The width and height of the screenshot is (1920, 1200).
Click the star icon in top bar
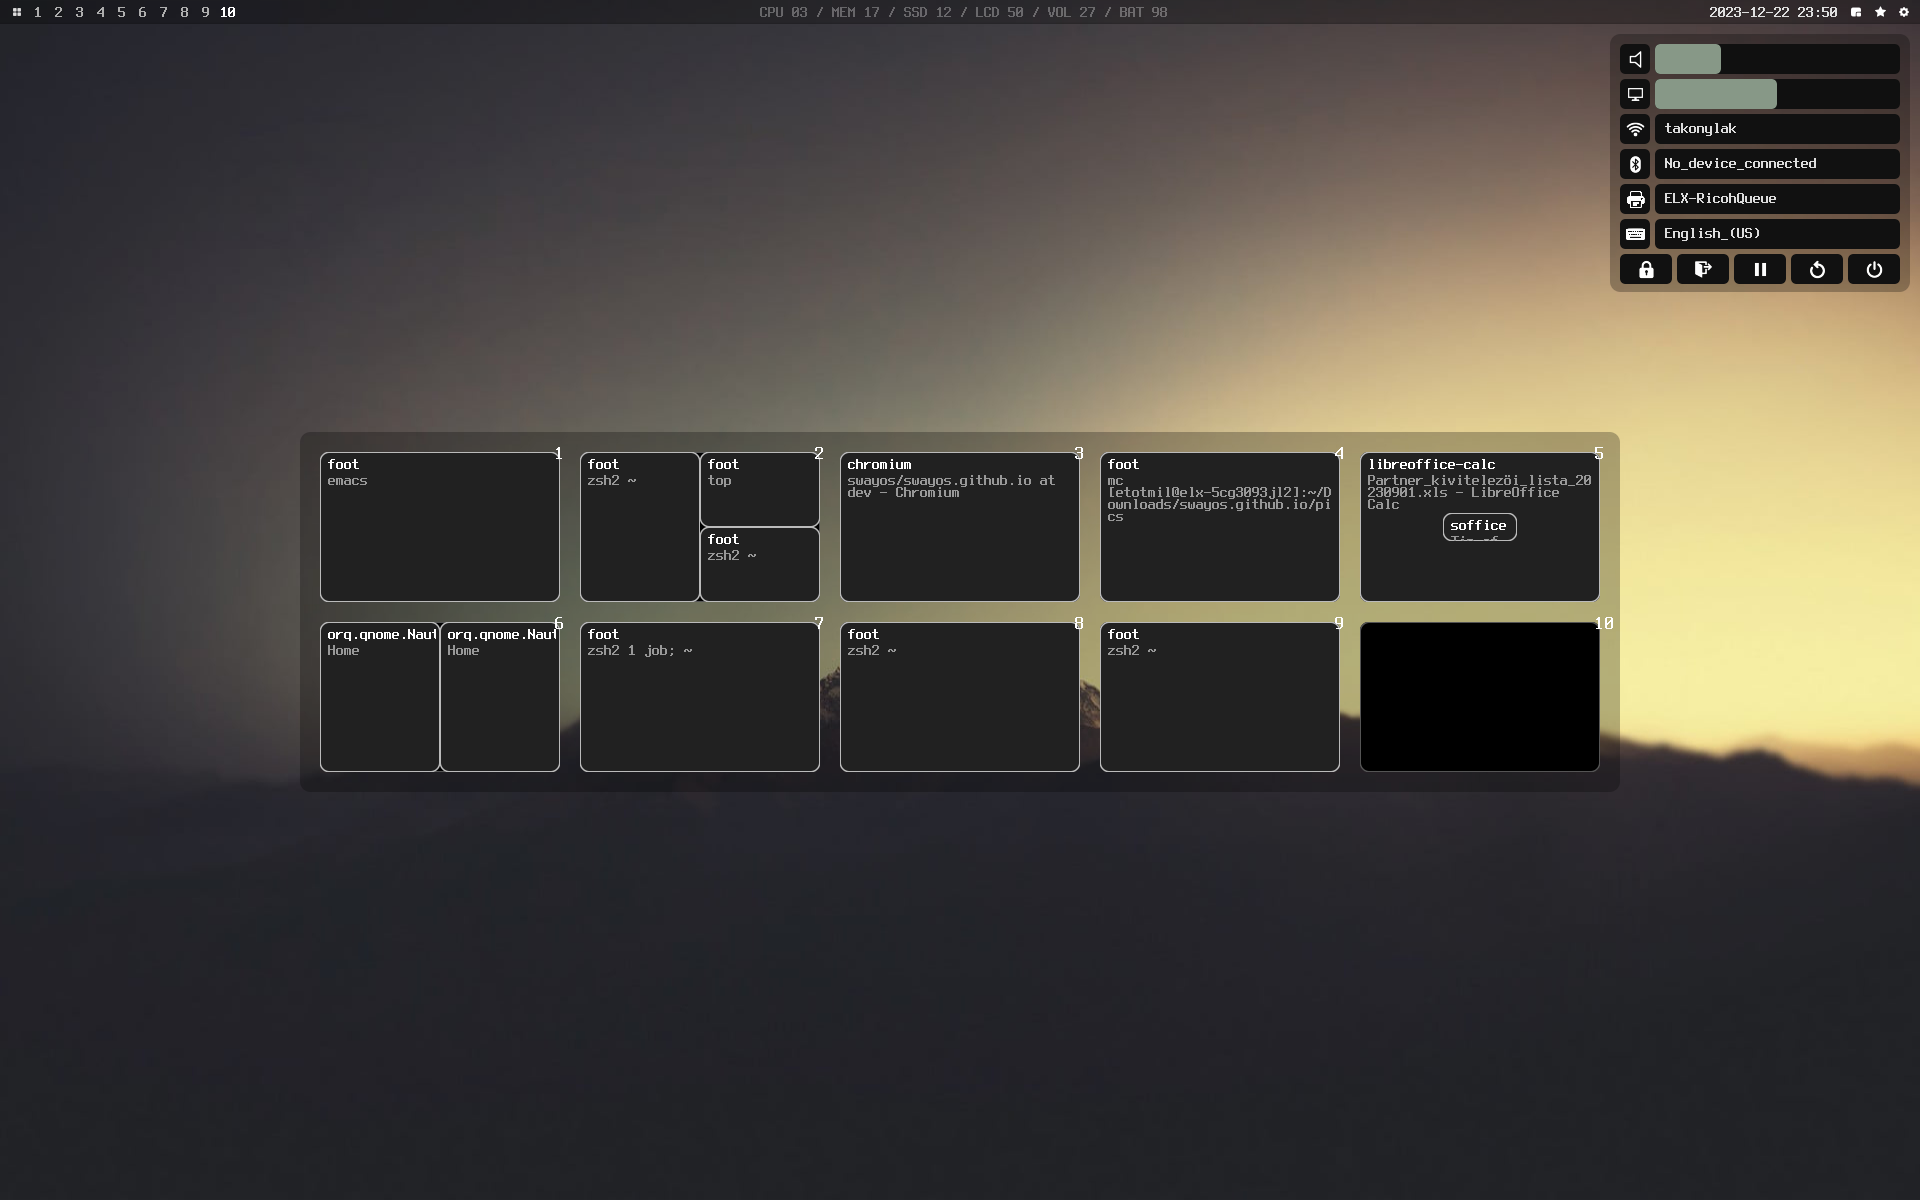(x=1880, y=12)
